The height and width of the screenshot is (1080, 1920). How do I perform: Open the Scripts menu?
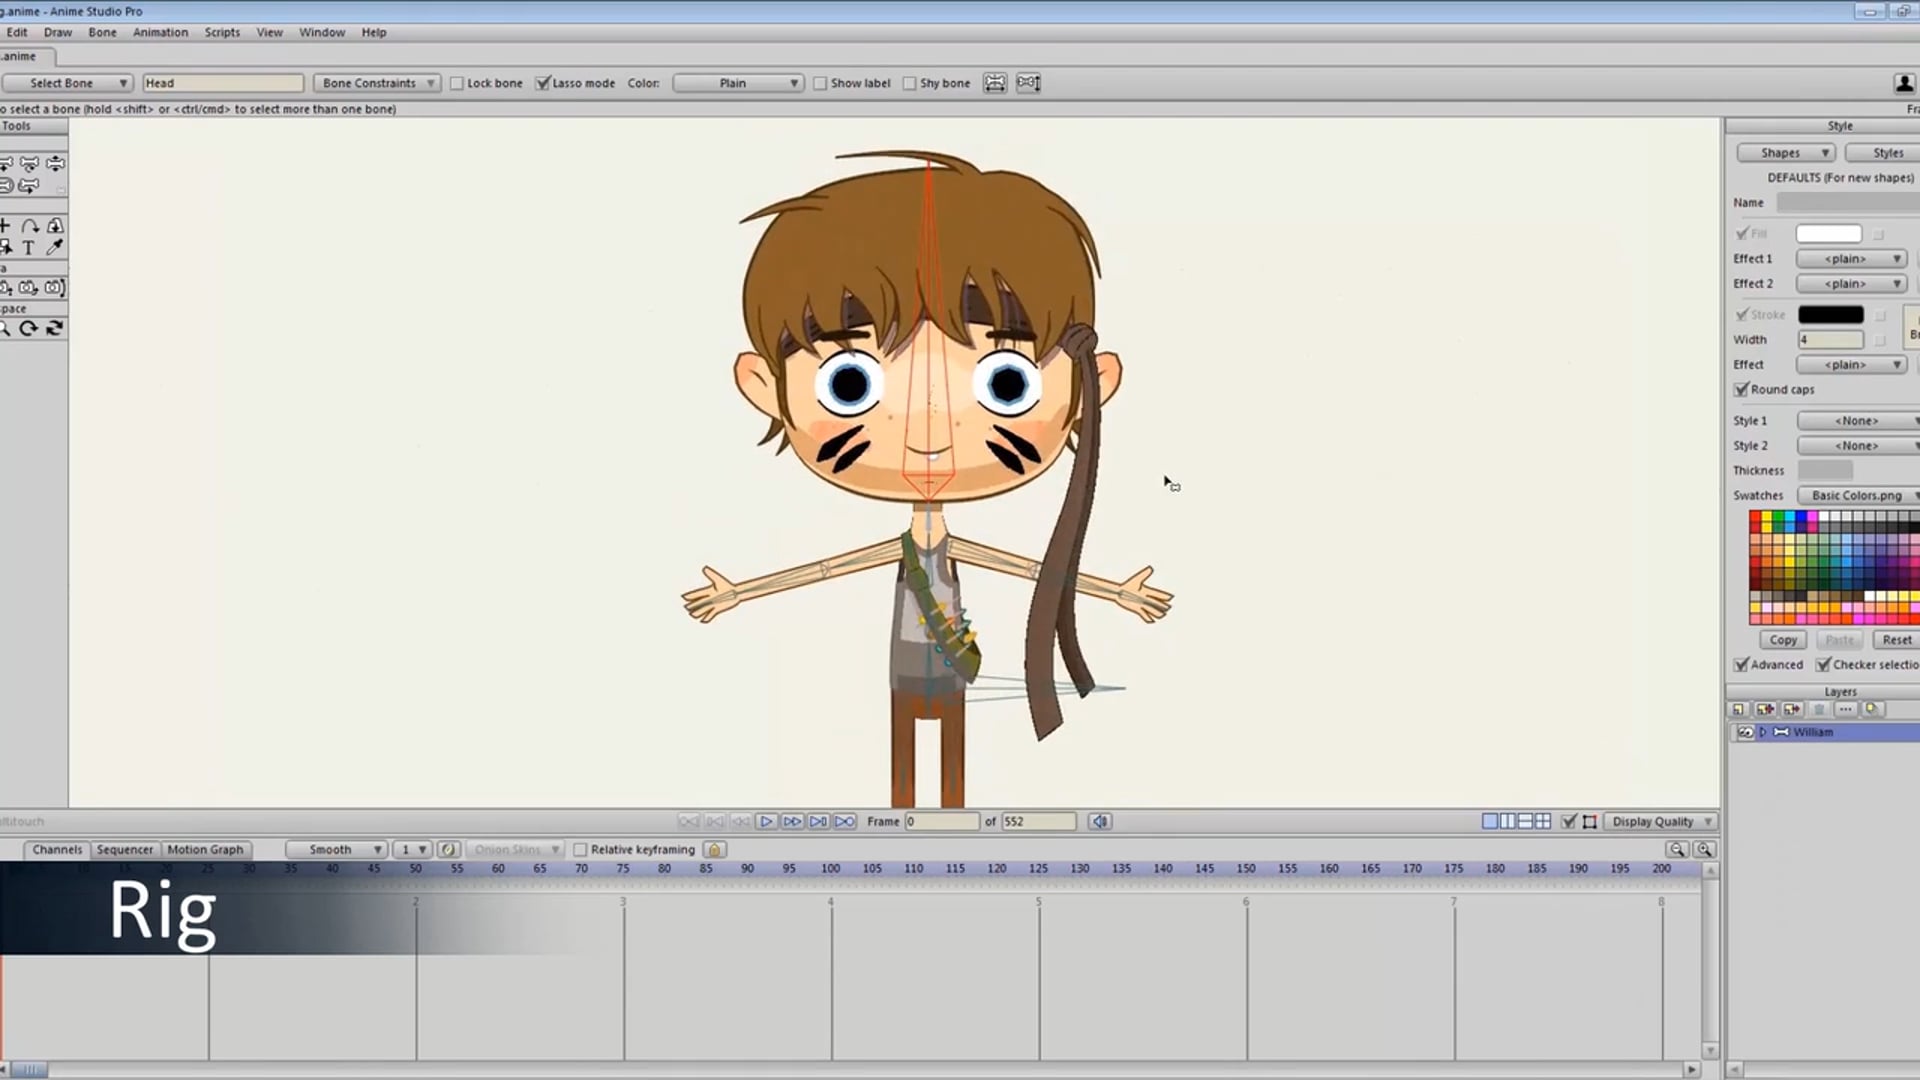(x=222, y=32)
